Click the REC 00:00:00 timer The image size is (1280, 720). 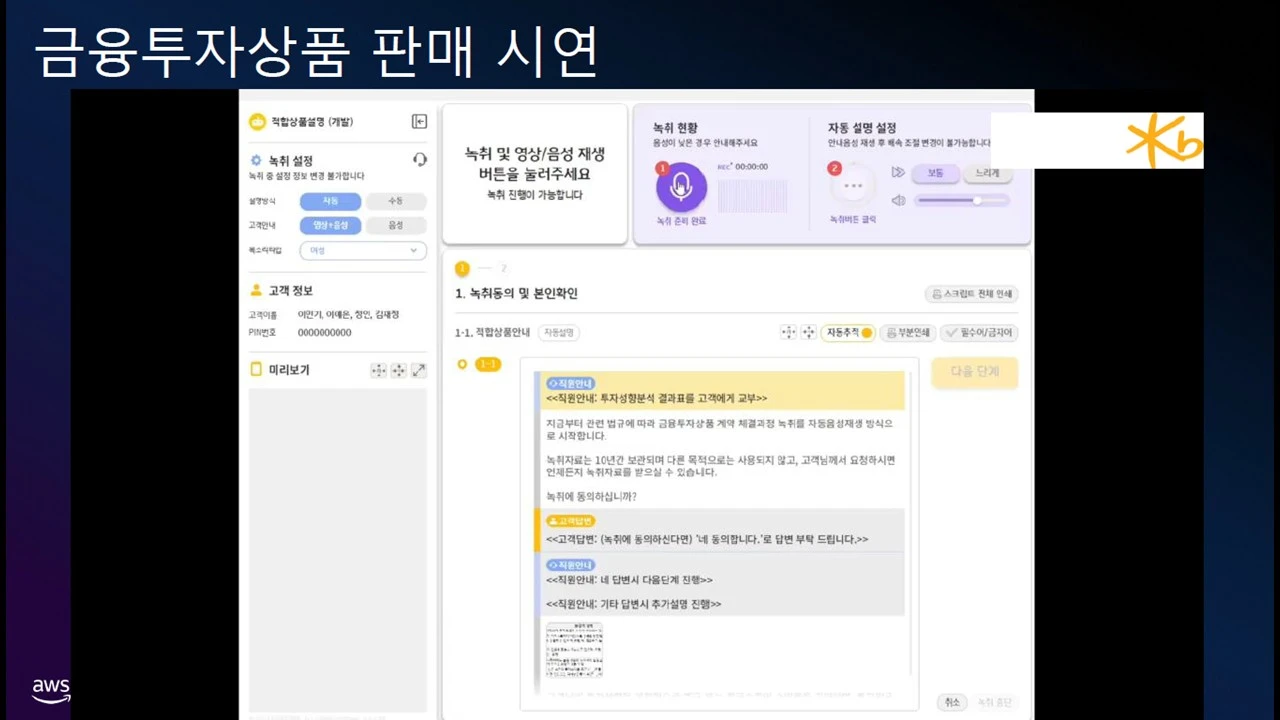743,167
